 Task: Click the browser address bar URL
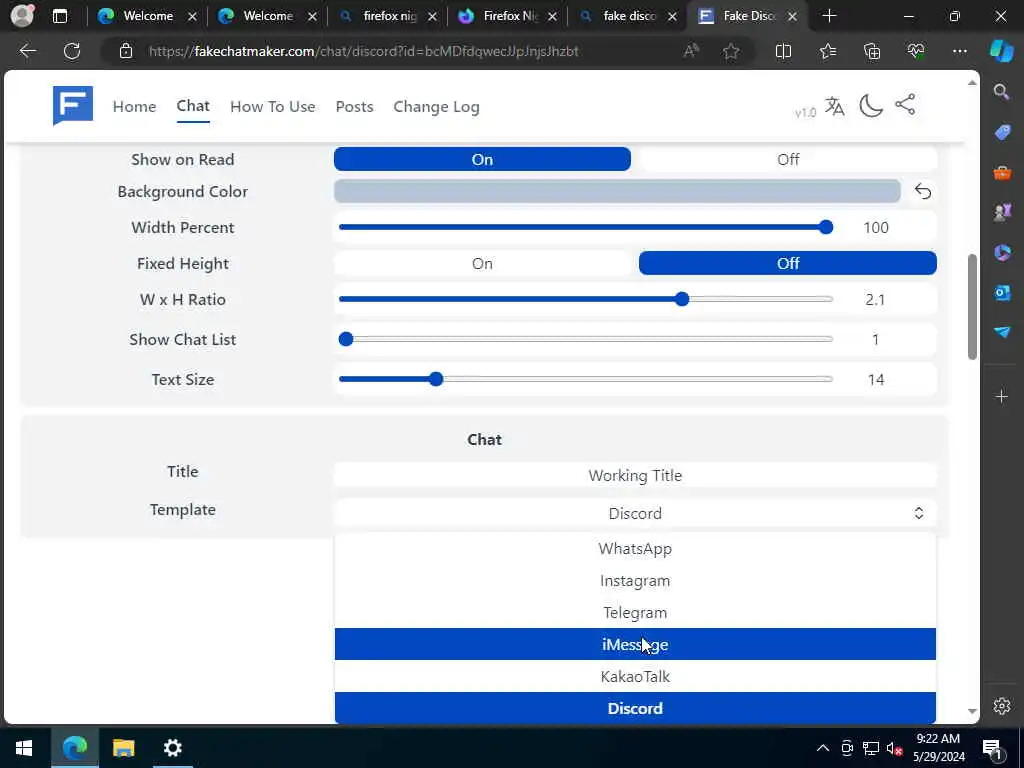[x=364, y=51]
